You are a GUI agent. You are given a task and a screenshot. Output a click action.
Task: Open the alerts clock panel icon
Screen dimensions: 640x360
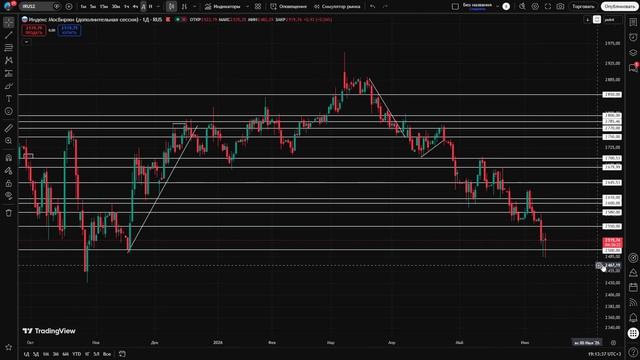pos(633,38)
